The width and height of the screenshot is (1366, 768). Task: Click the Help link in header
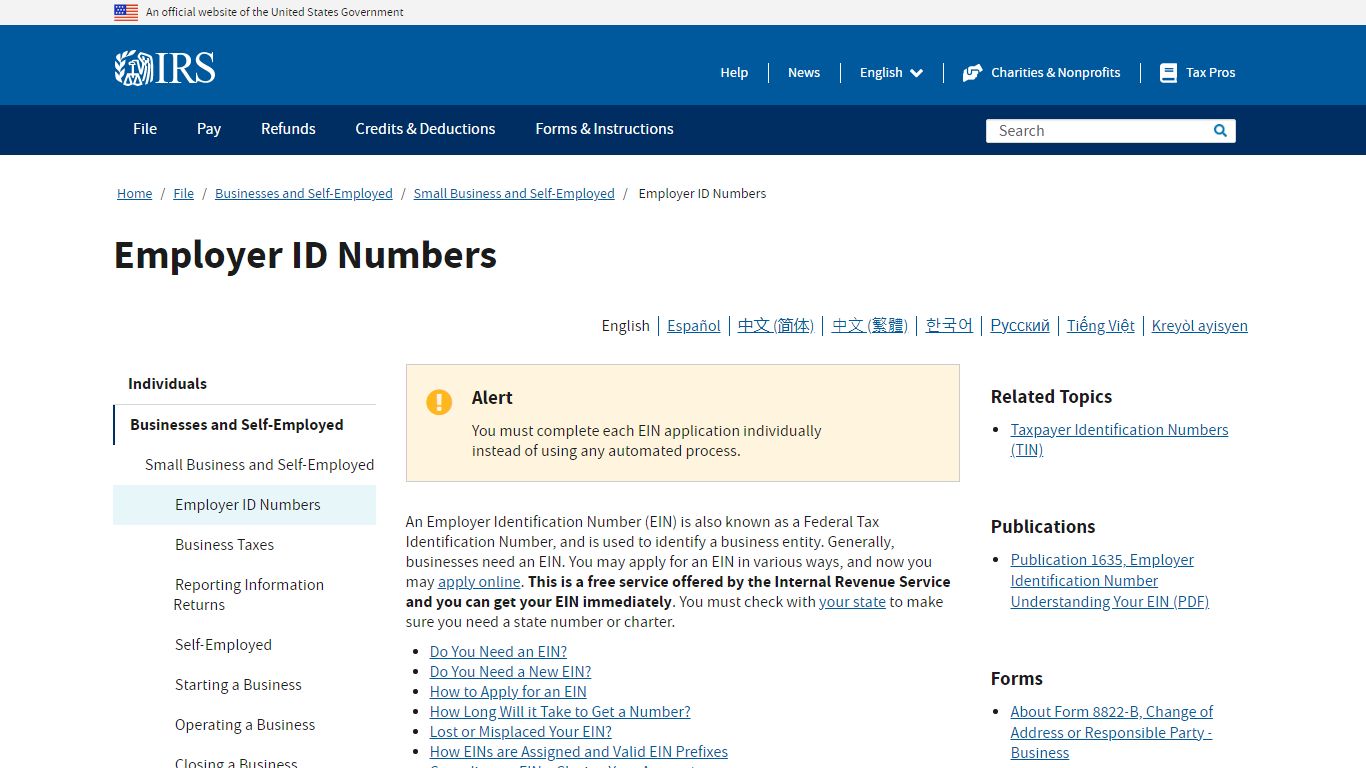tap(734, 73)
